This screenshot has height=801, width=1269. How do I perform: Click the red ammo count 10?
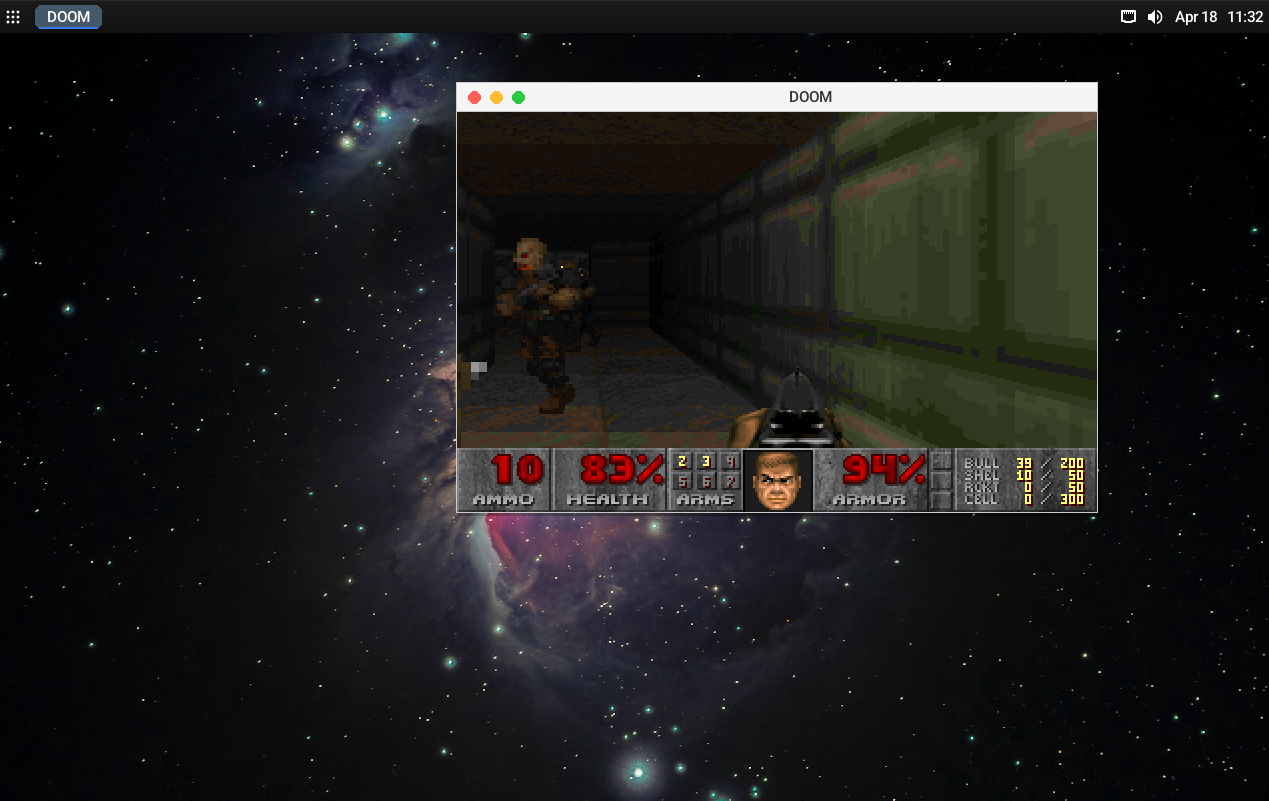pos(518,469)
